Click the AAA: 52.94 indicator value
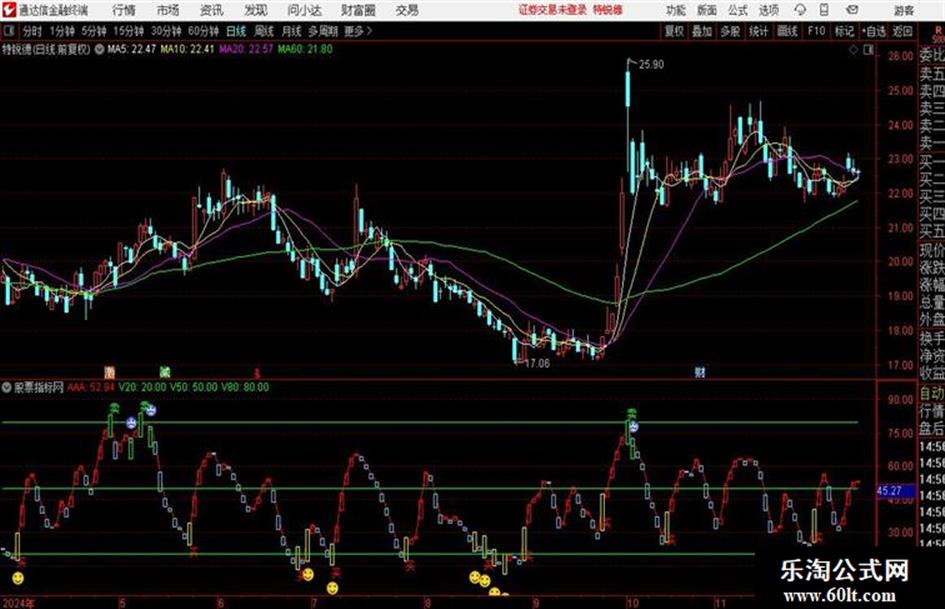The width and height of the screenshot is (945, 609). coord(90,387)
